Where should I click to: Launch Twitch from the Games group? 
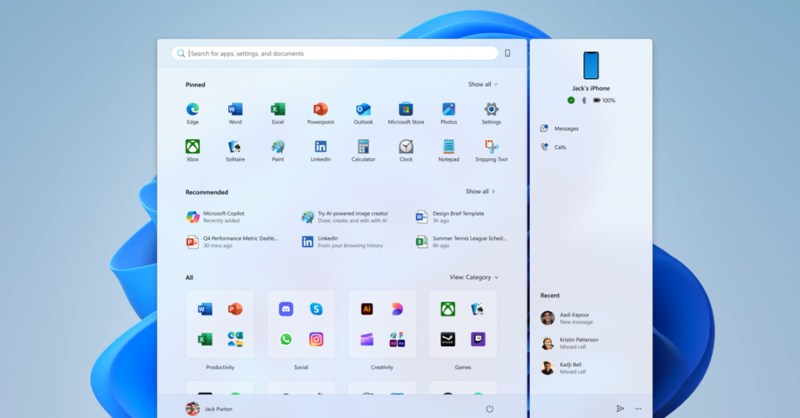(478, 339)
